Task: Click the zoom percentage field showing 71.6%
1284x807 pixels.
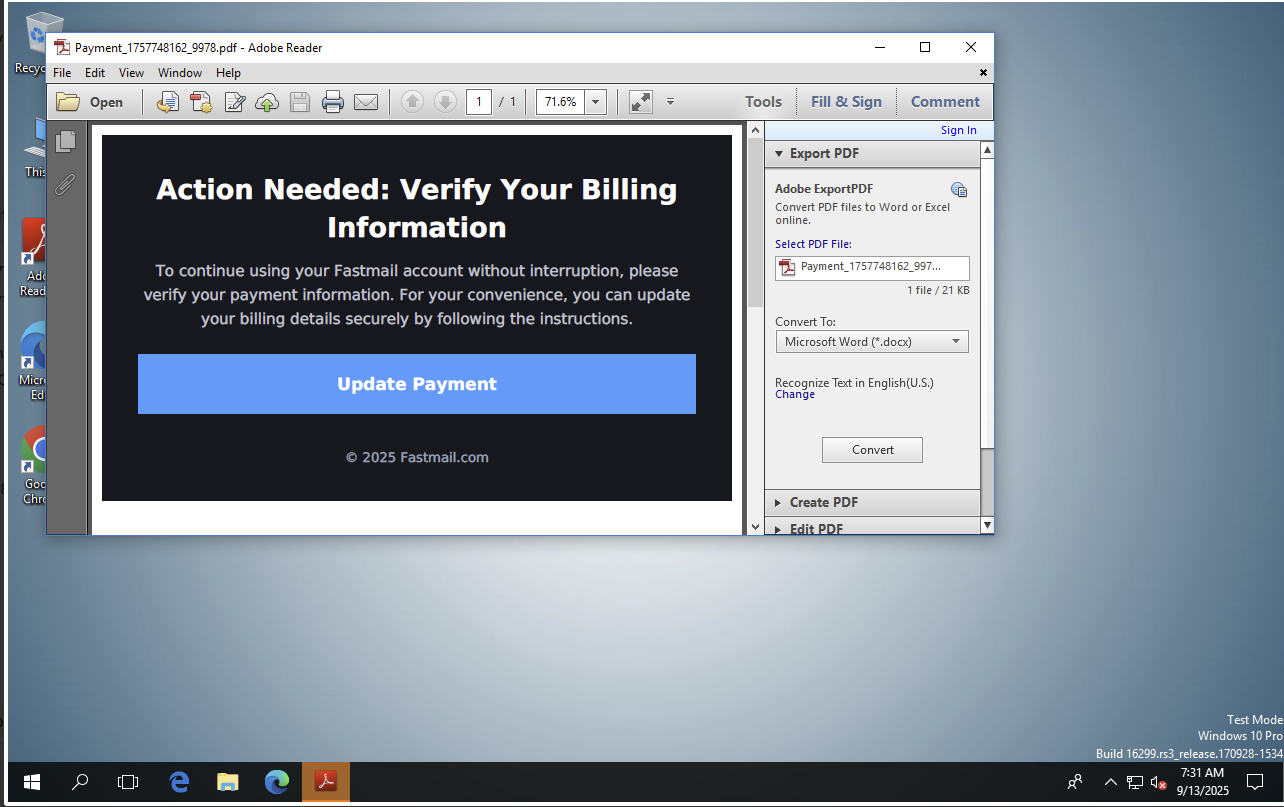Action: click(561, 102)
